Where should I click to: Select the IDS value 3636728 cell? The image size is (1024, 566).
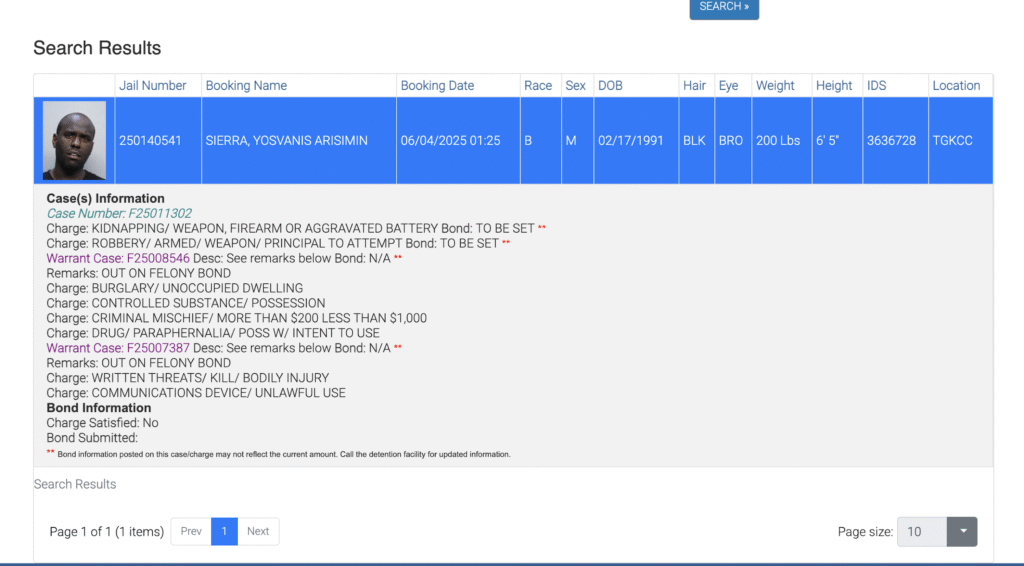[891, 141]
